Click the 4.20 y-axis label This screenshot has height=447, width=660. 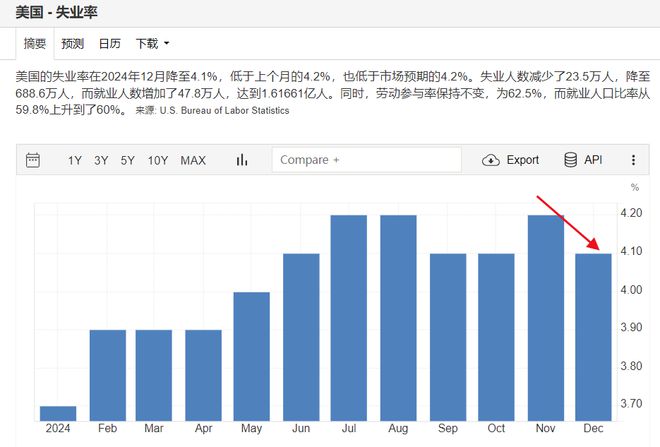point(631,213)
